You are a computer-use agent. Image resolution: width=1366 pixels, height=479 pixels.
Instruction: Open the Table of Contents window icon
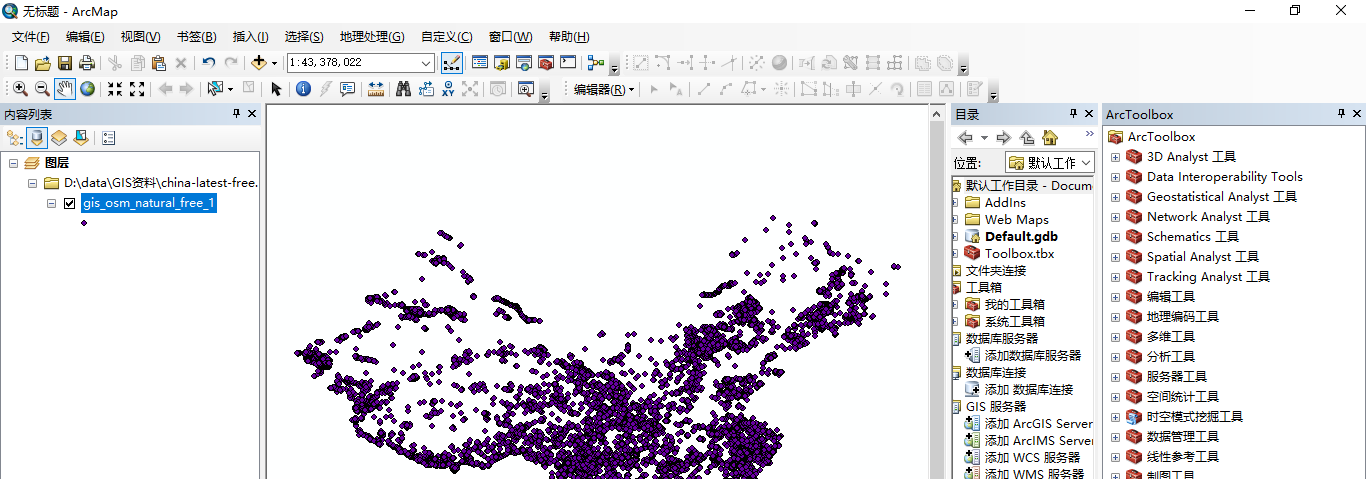(x=480, y=62)
